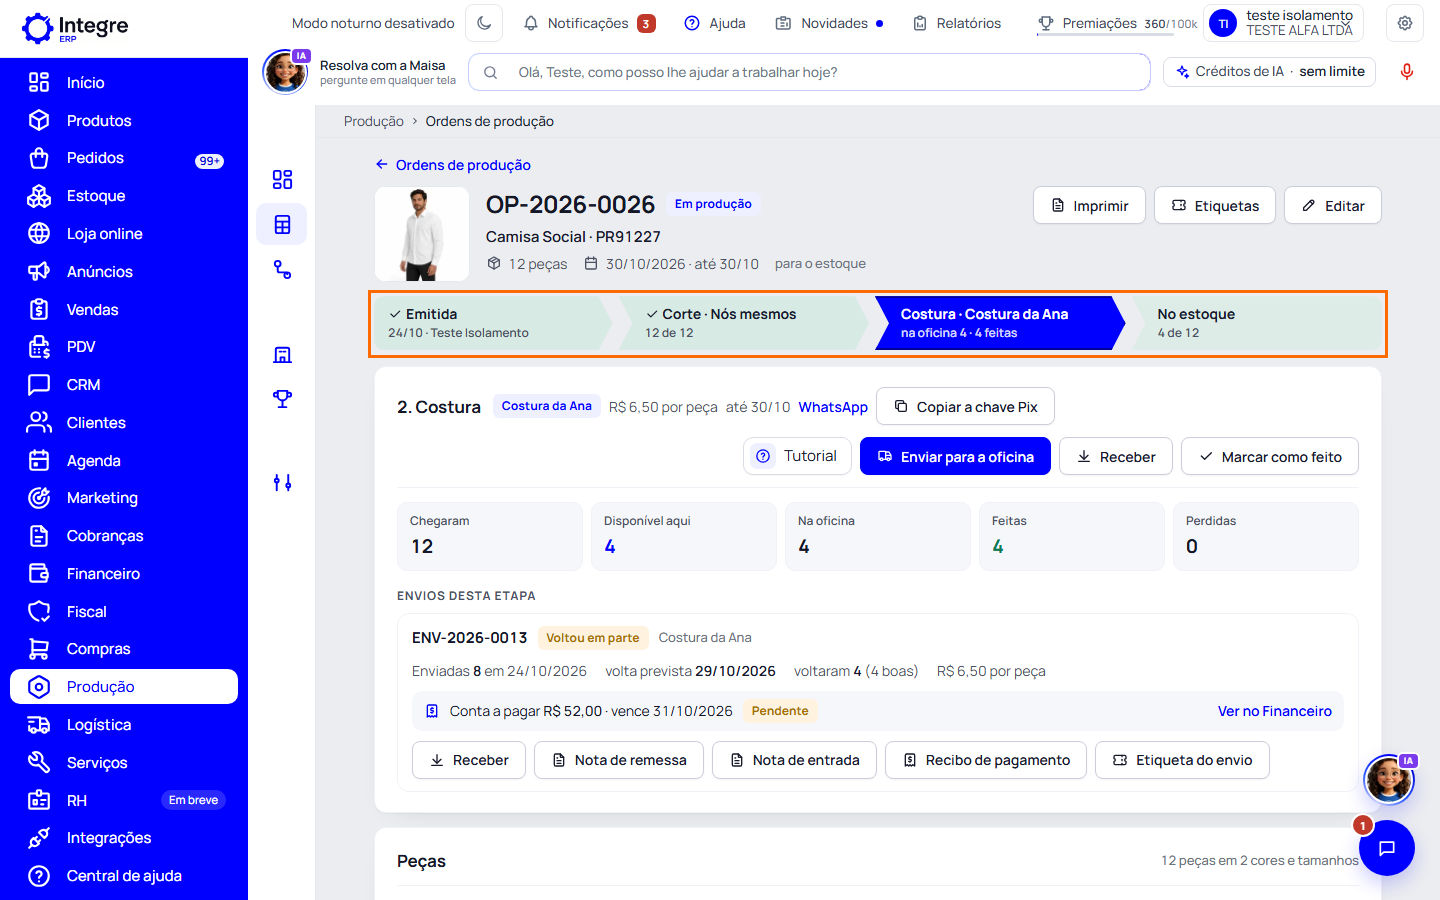Open the route flow icon in secondary sidebar
Image resolution: width=1440 pixels, height=900 pixels.
coord(282,270)
